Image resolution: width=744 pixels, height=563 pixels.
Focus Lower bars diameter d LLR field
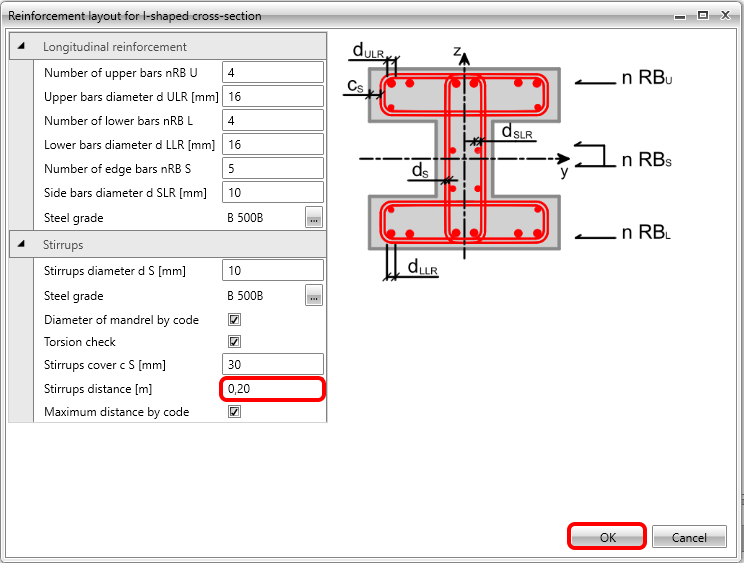point(273,144)
